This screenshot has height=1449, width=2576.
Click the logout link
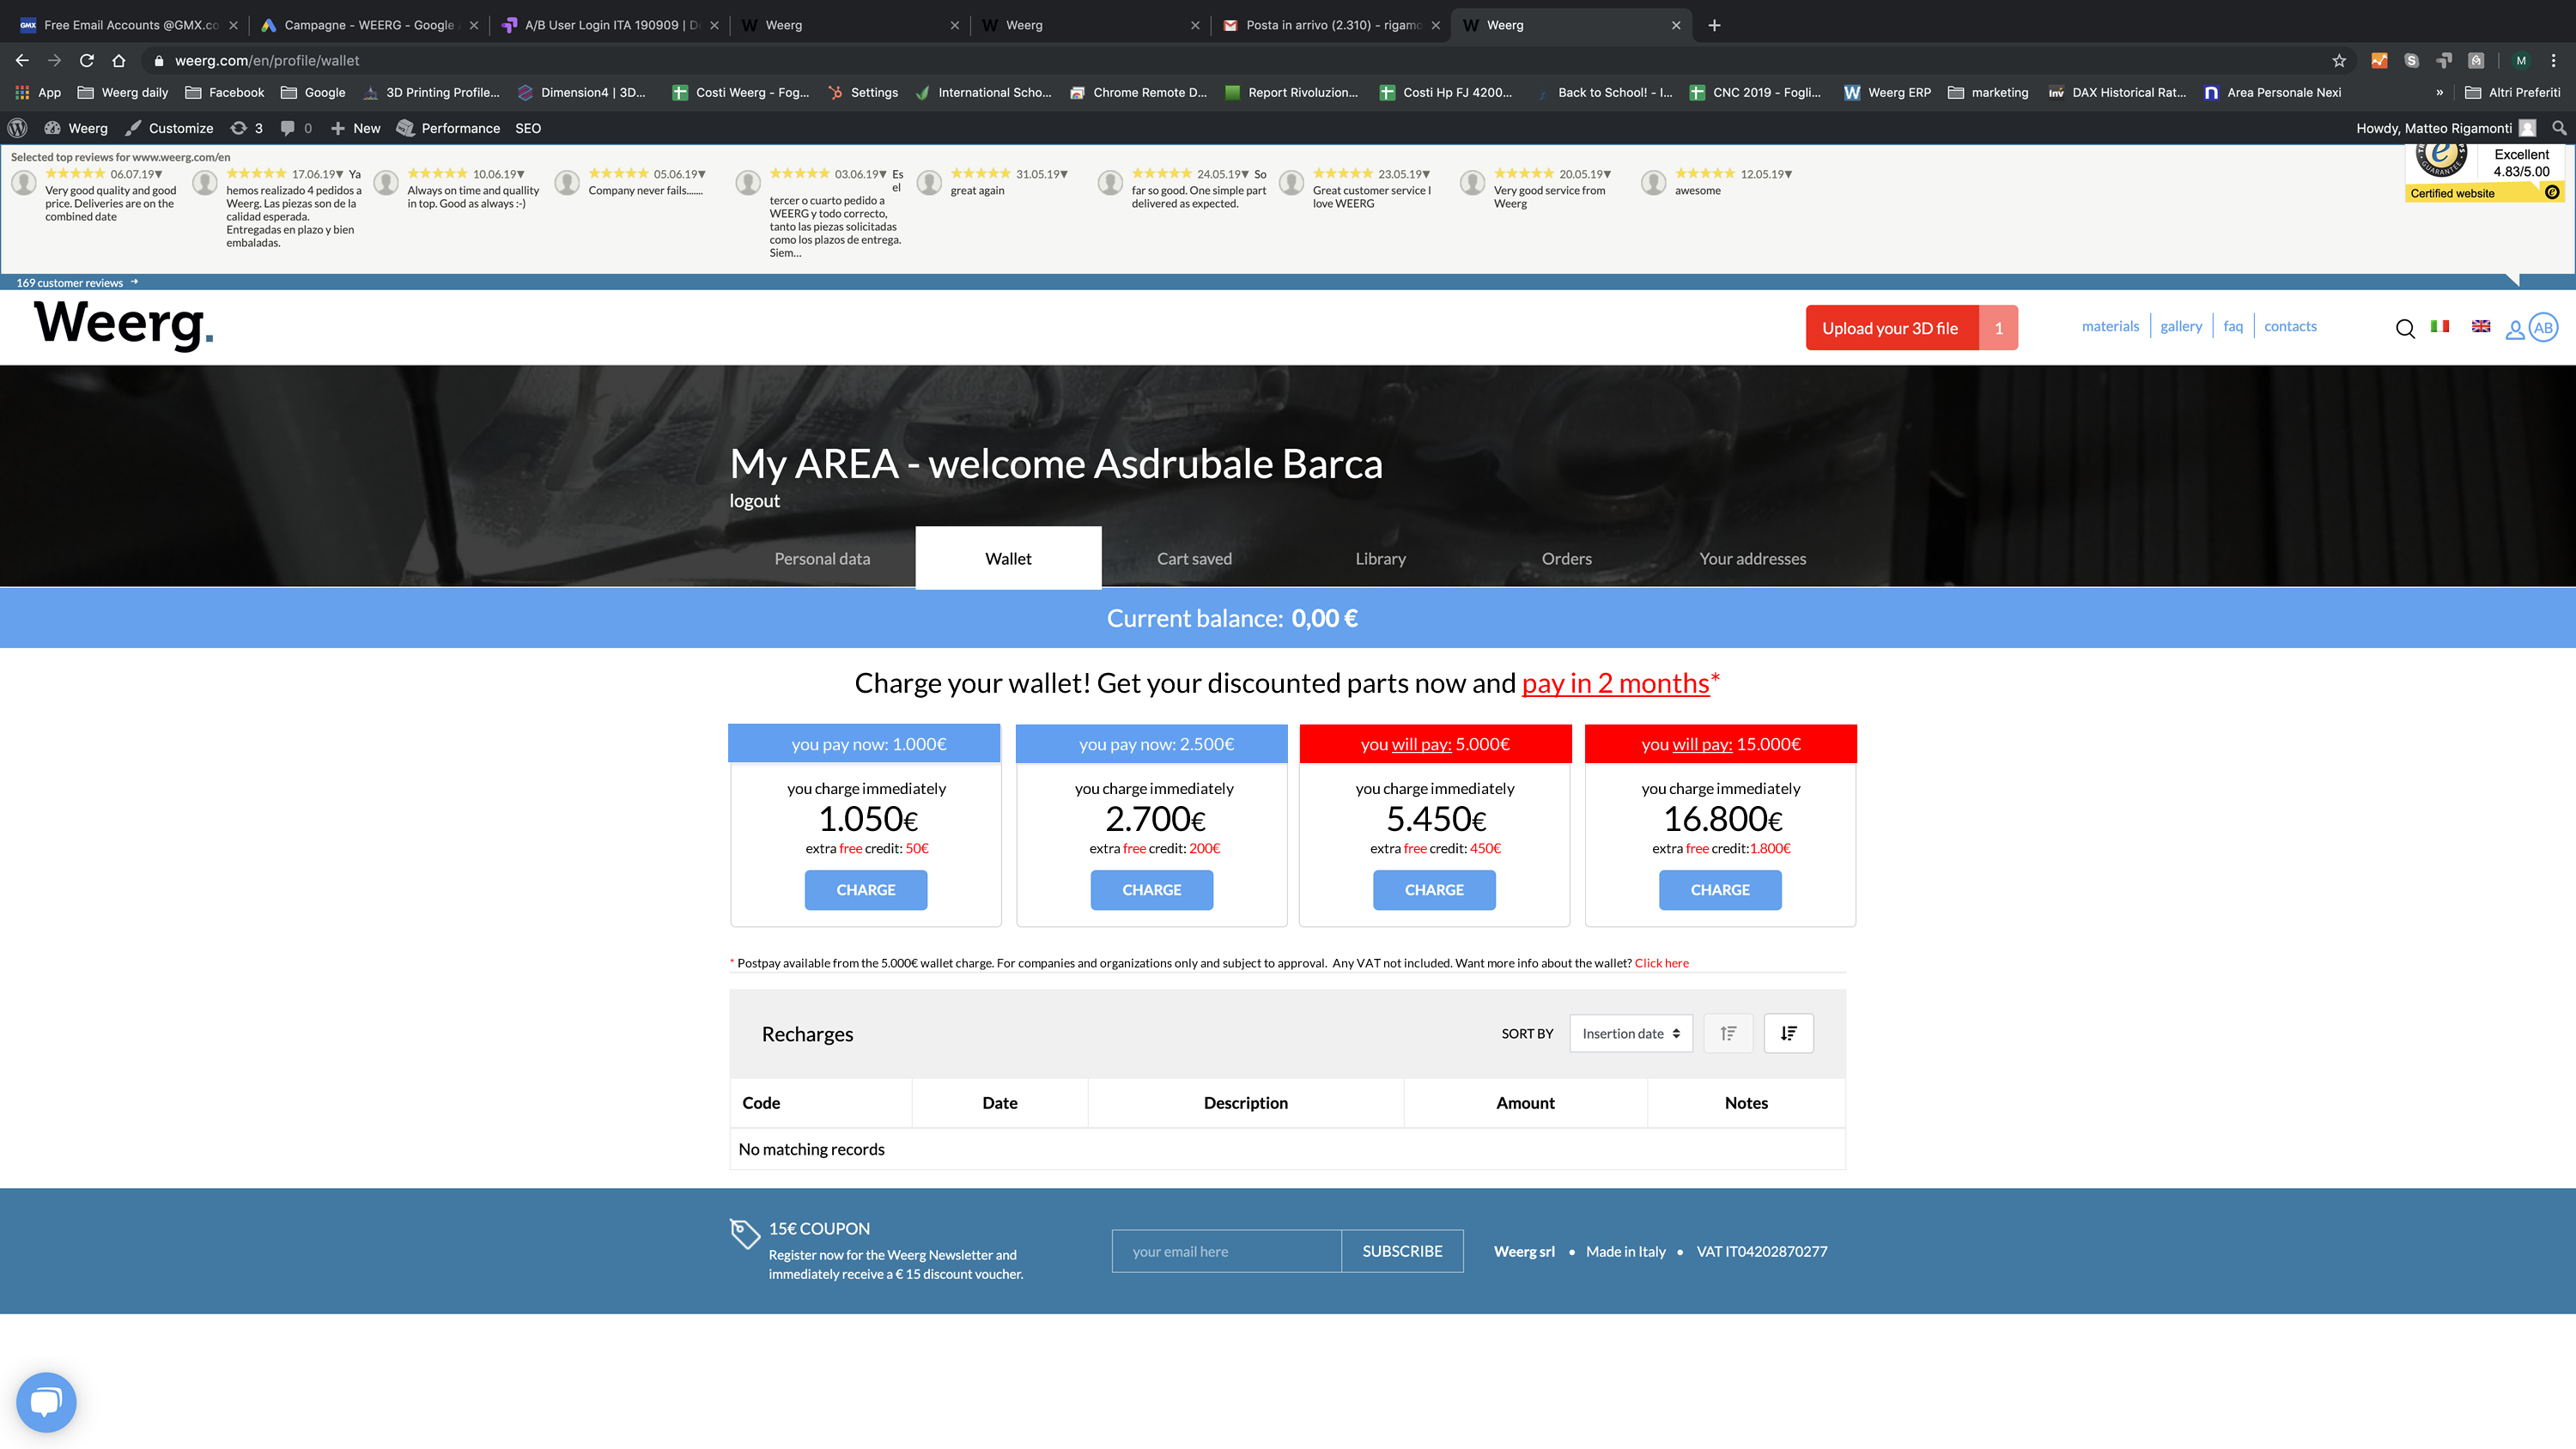754,501
